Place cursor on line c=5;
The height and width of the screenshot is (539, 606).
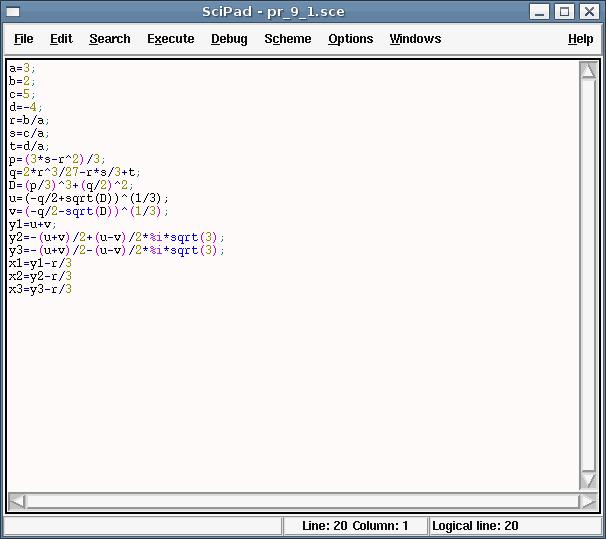point(22,94)
